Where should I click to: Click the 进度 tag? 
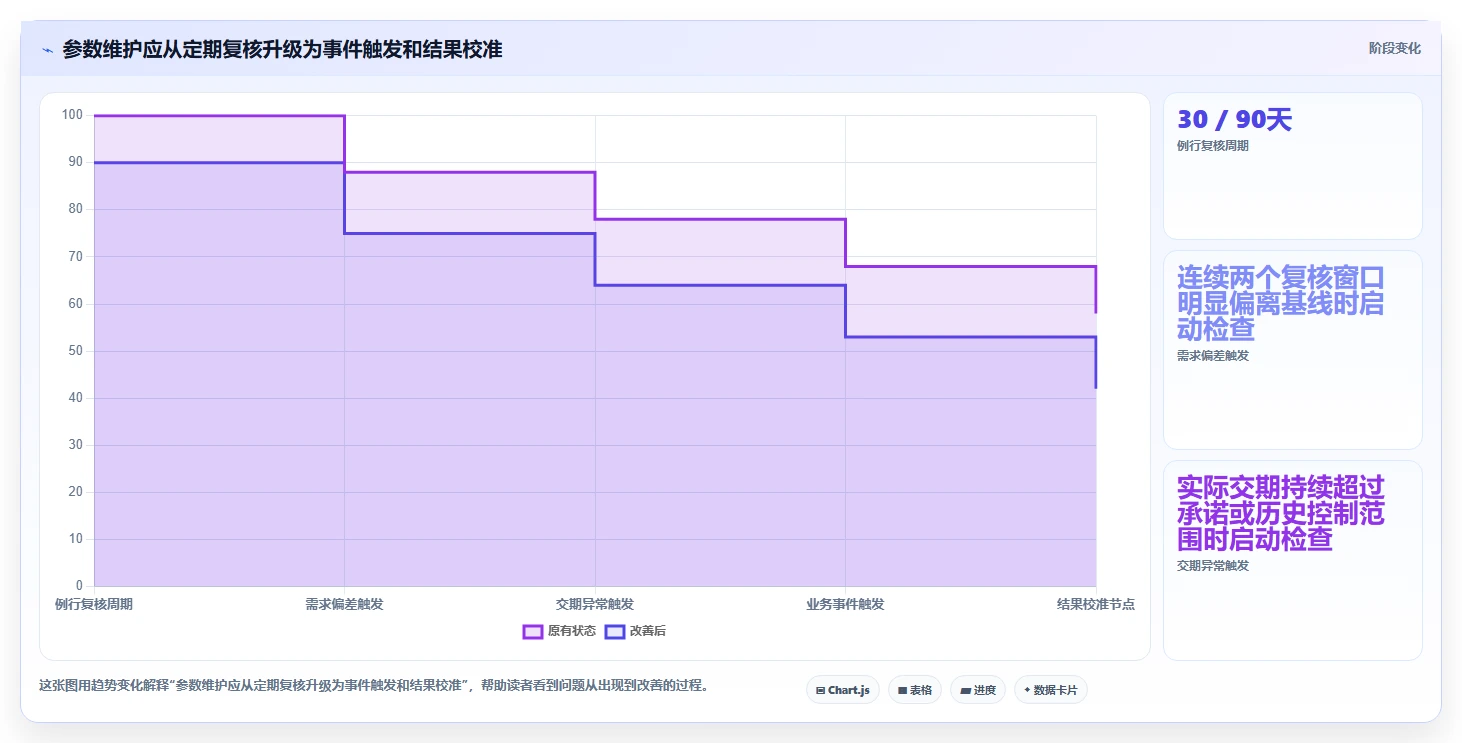977,690
